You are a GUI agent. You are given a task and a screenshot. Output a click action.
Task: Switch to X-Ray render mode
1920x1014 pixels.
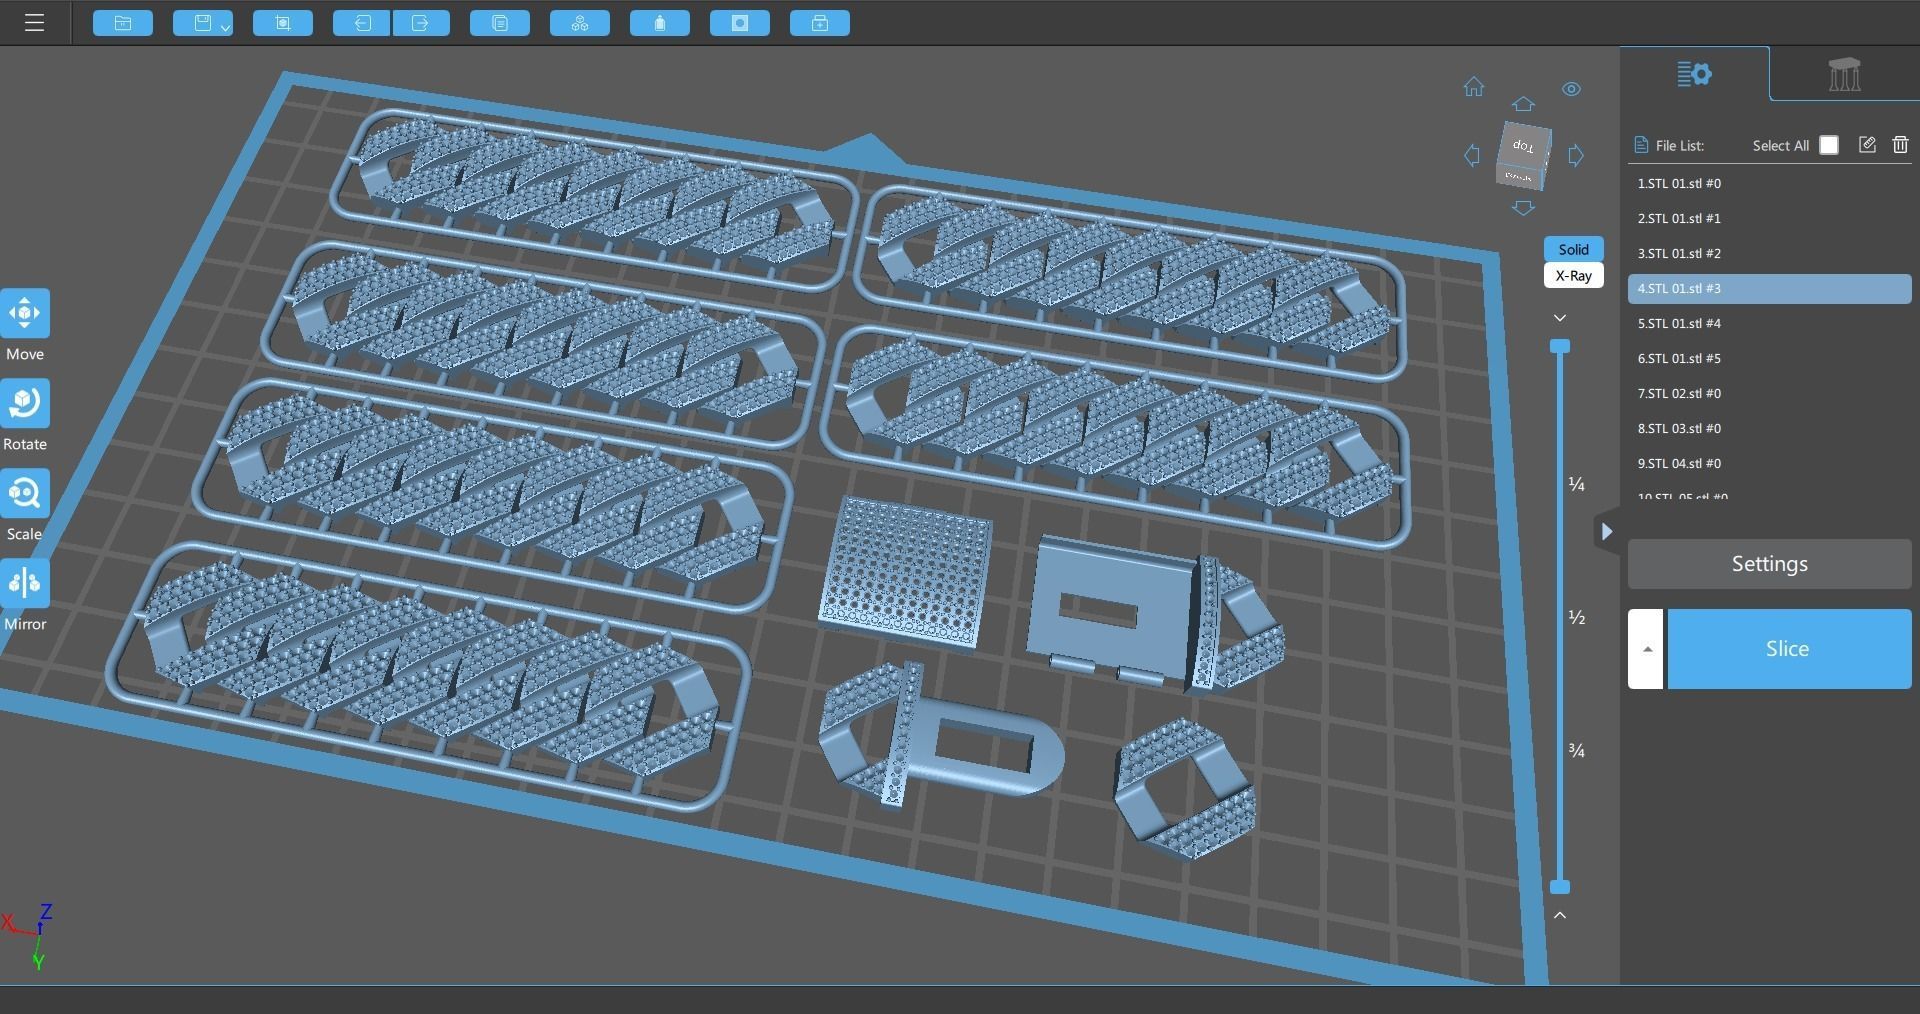1573,275
